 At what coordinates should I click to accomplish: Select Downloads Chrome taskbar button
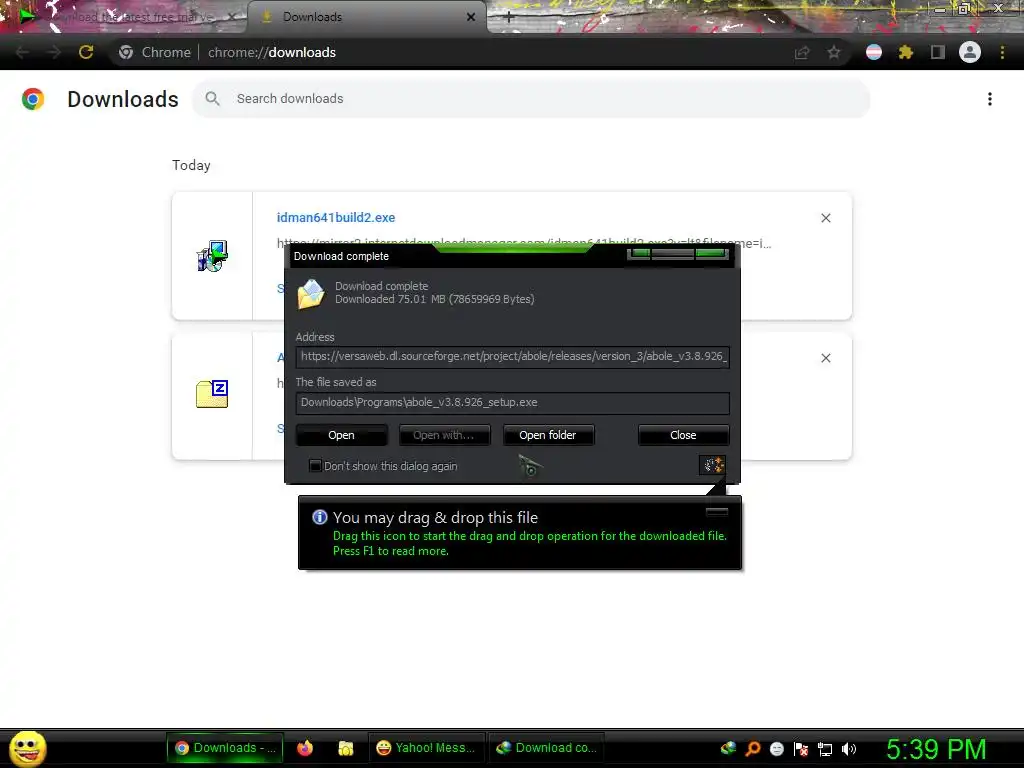pyautogui.click(x=225, y=748)
